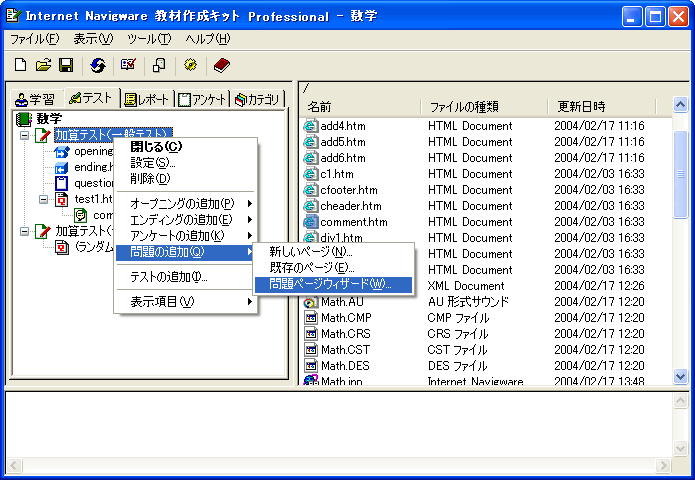Open the ツール menu in menu bar
695x480 pixels.
pos(120,39)
